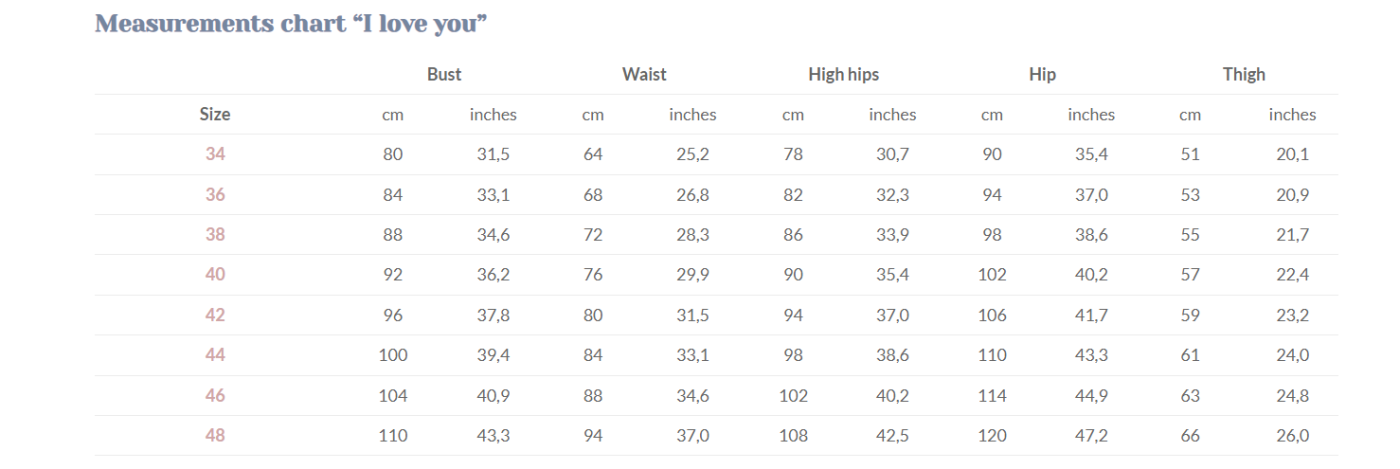Choose size 40 from the chart

tap(215, 275)
